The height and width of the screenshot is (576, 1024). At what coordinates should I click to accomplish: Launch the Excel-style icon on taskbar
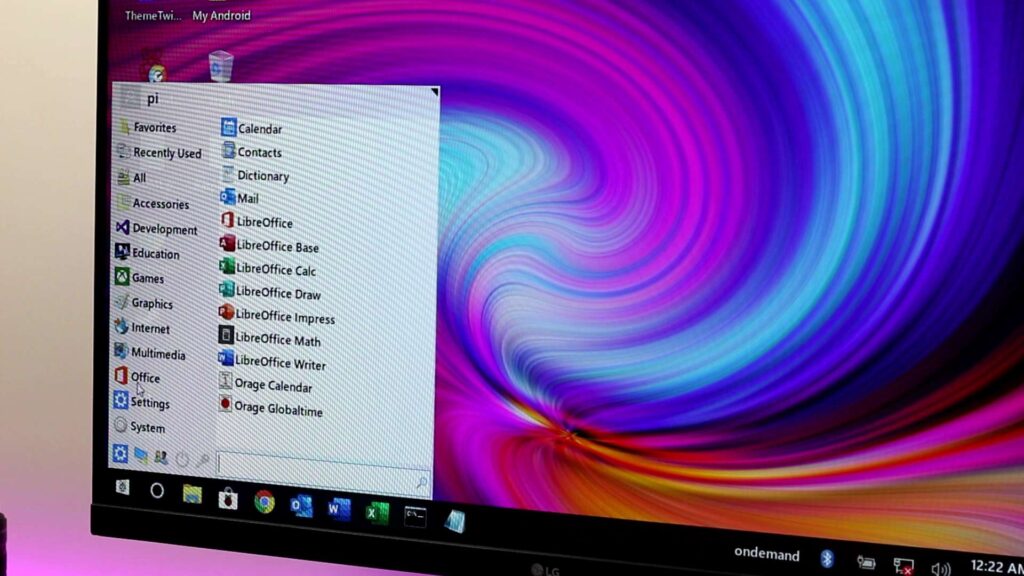pyautogui.click(x=376, y=513)
